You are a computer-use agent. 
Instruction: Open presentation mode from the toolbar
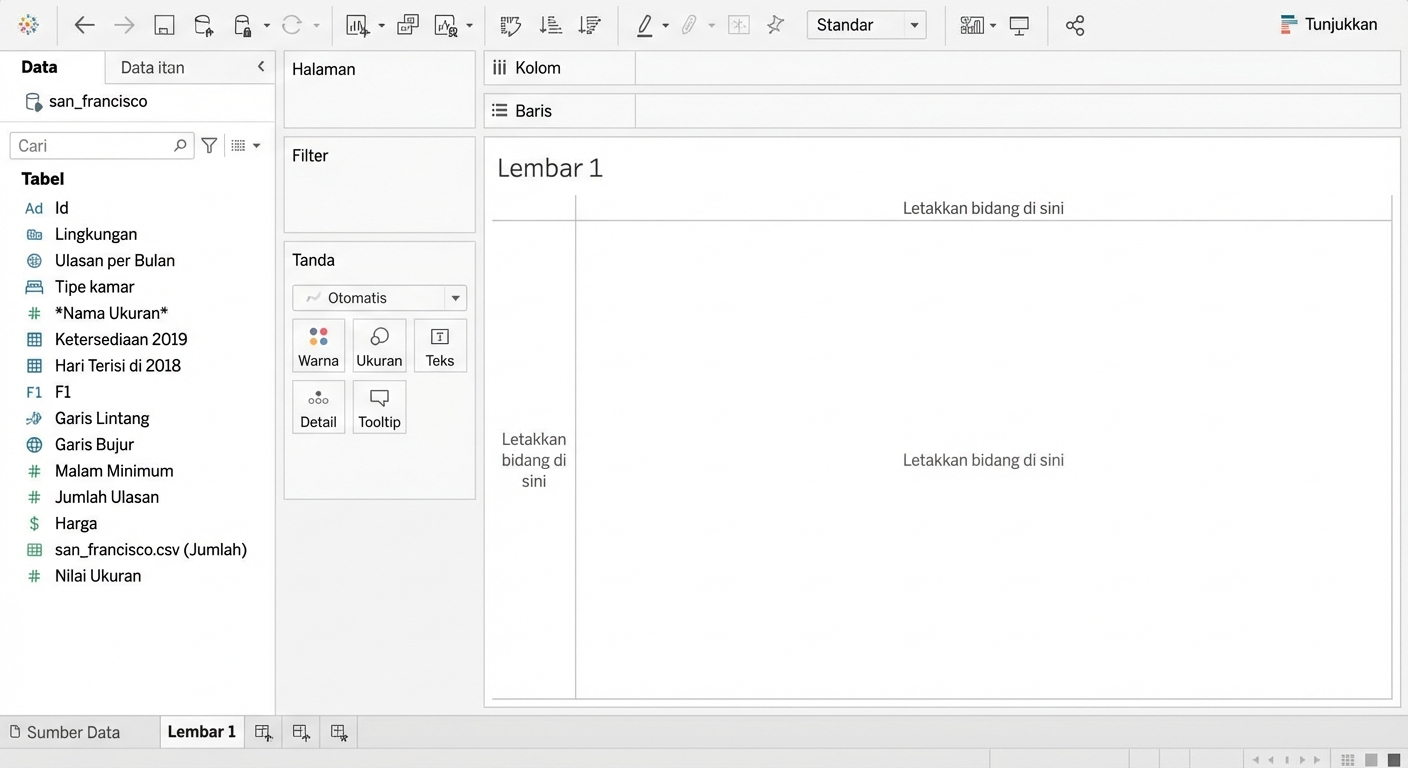click(x=1019, y=26)
